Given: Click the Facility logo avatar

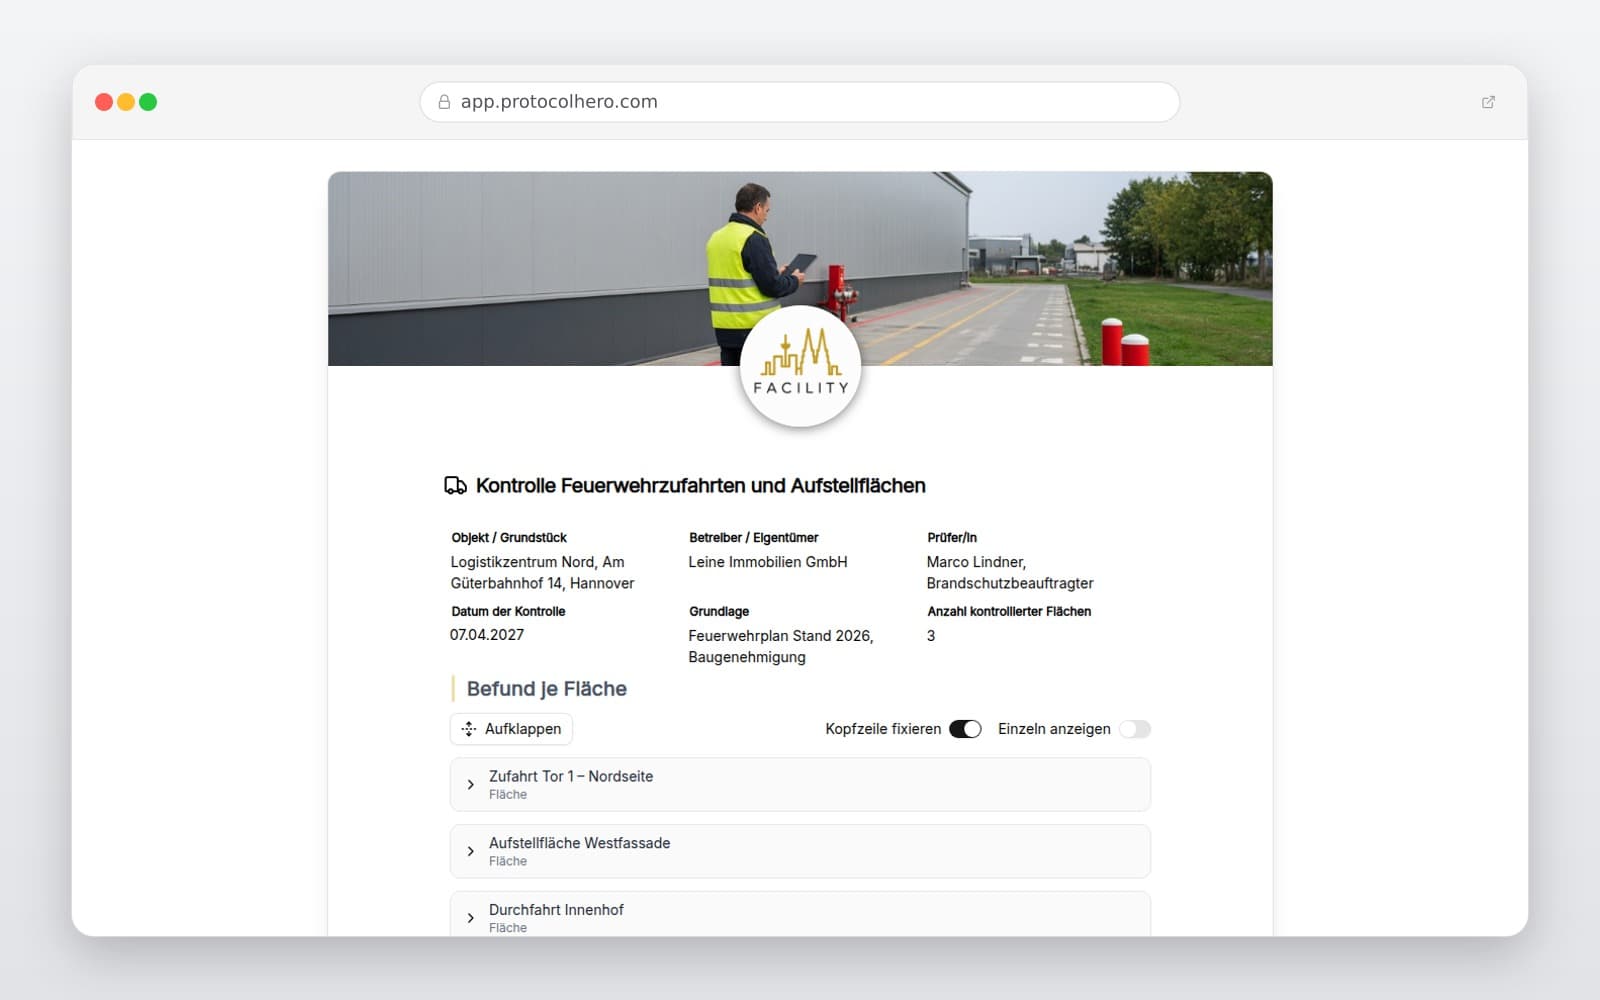Looking at the screenshot, I should (x=800, y=367).
